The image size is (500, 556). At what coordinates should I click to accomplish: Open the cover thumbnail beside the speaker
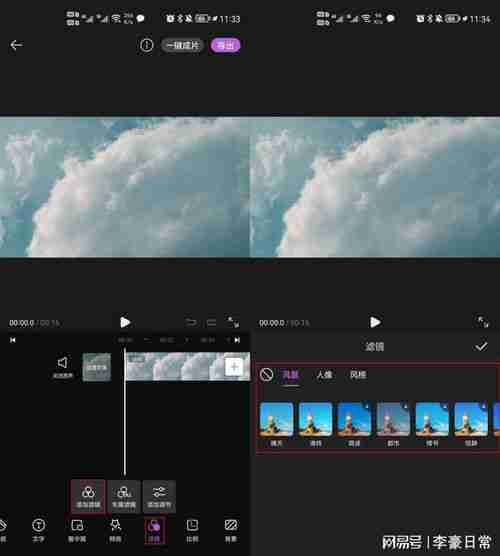coord(97,367)
